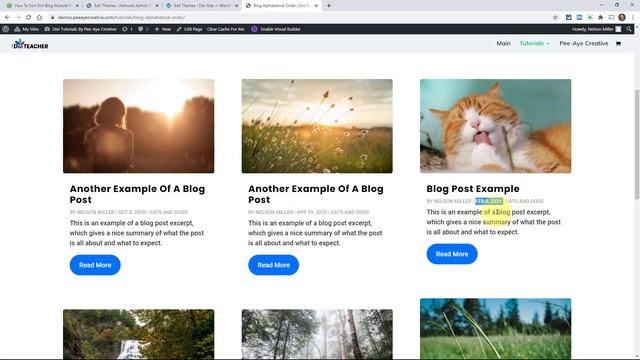
Task: Click Edit Page in the admin bar
Action: point(189,29)
